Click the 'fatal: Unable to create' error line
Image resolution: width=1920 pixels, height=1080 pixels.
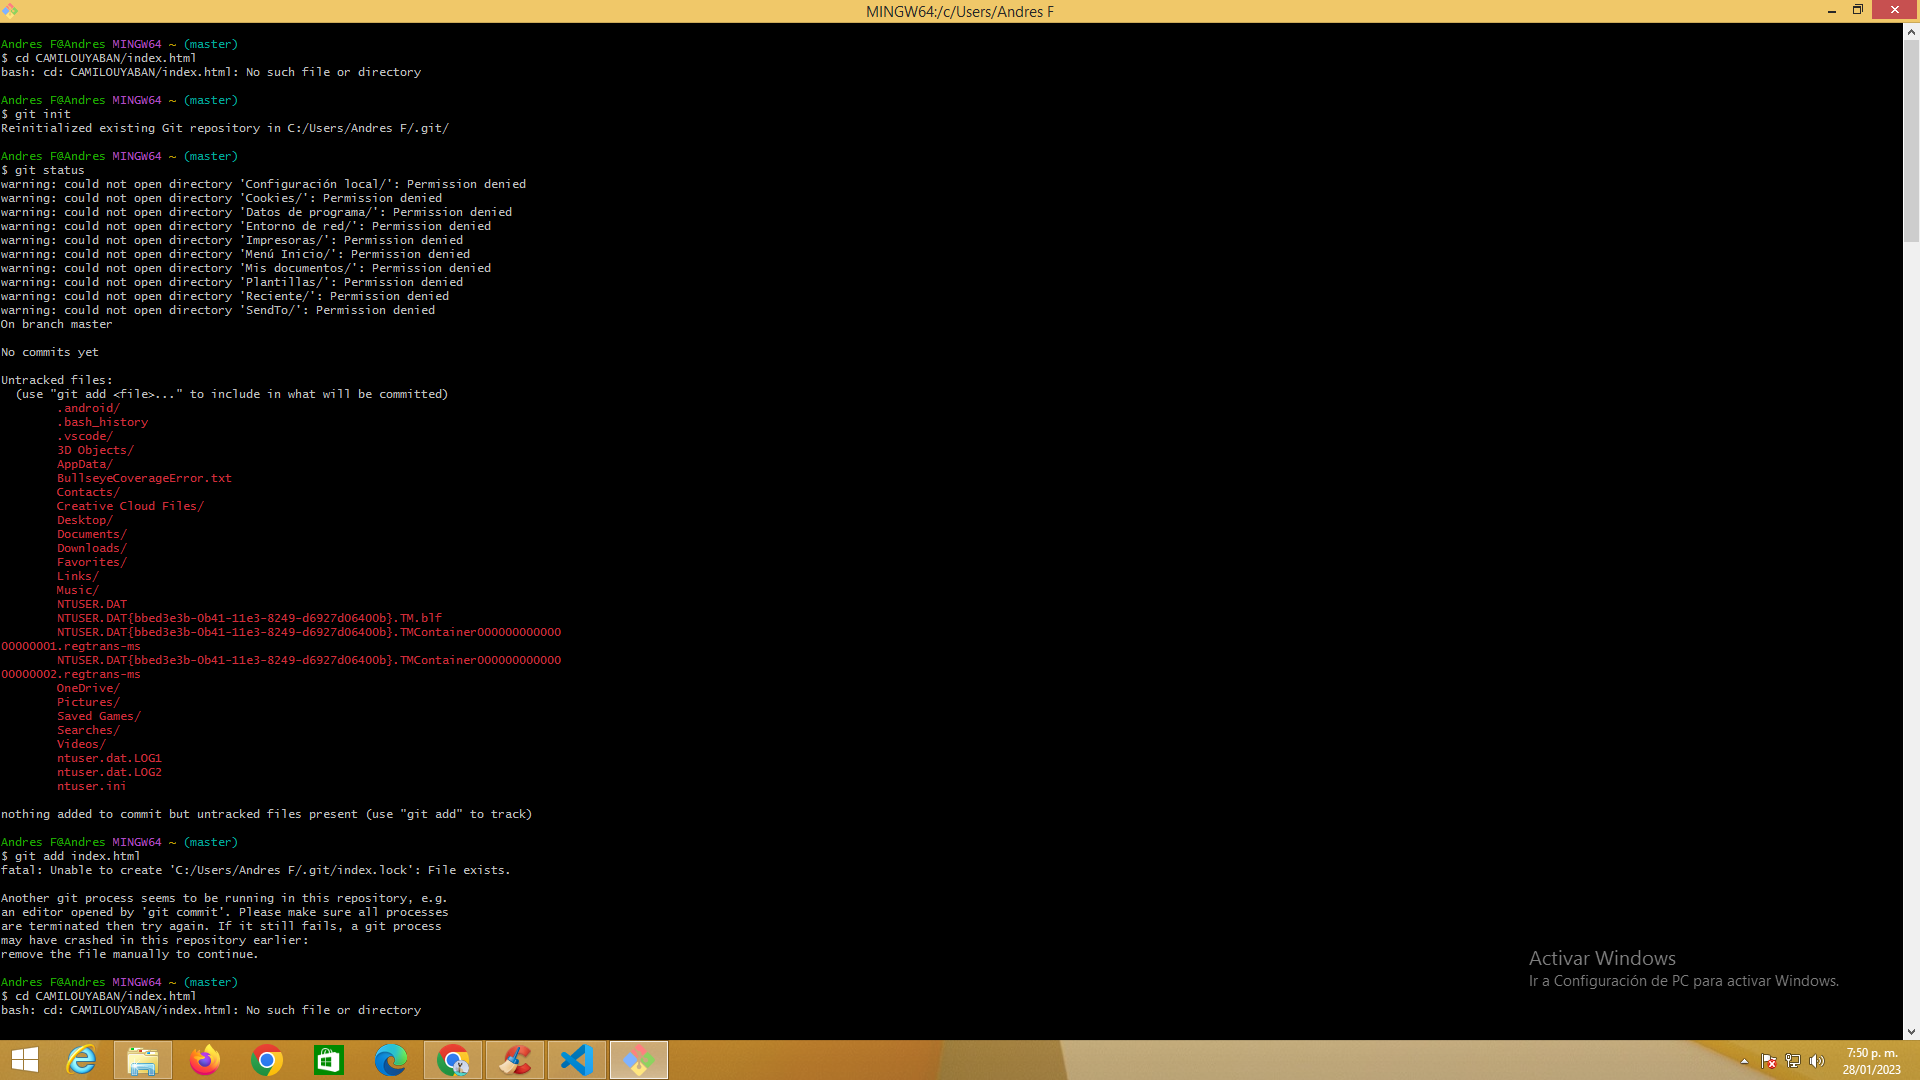(256, 870)
